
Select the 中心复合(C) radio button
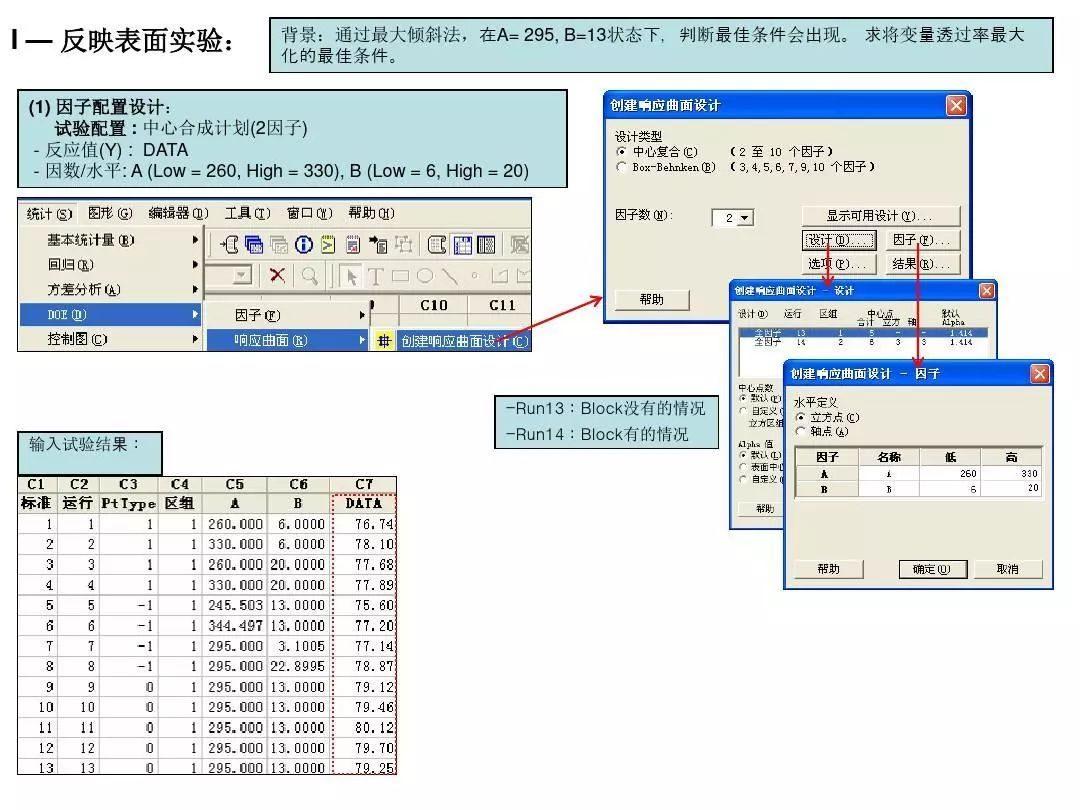[x=620, y=150]
